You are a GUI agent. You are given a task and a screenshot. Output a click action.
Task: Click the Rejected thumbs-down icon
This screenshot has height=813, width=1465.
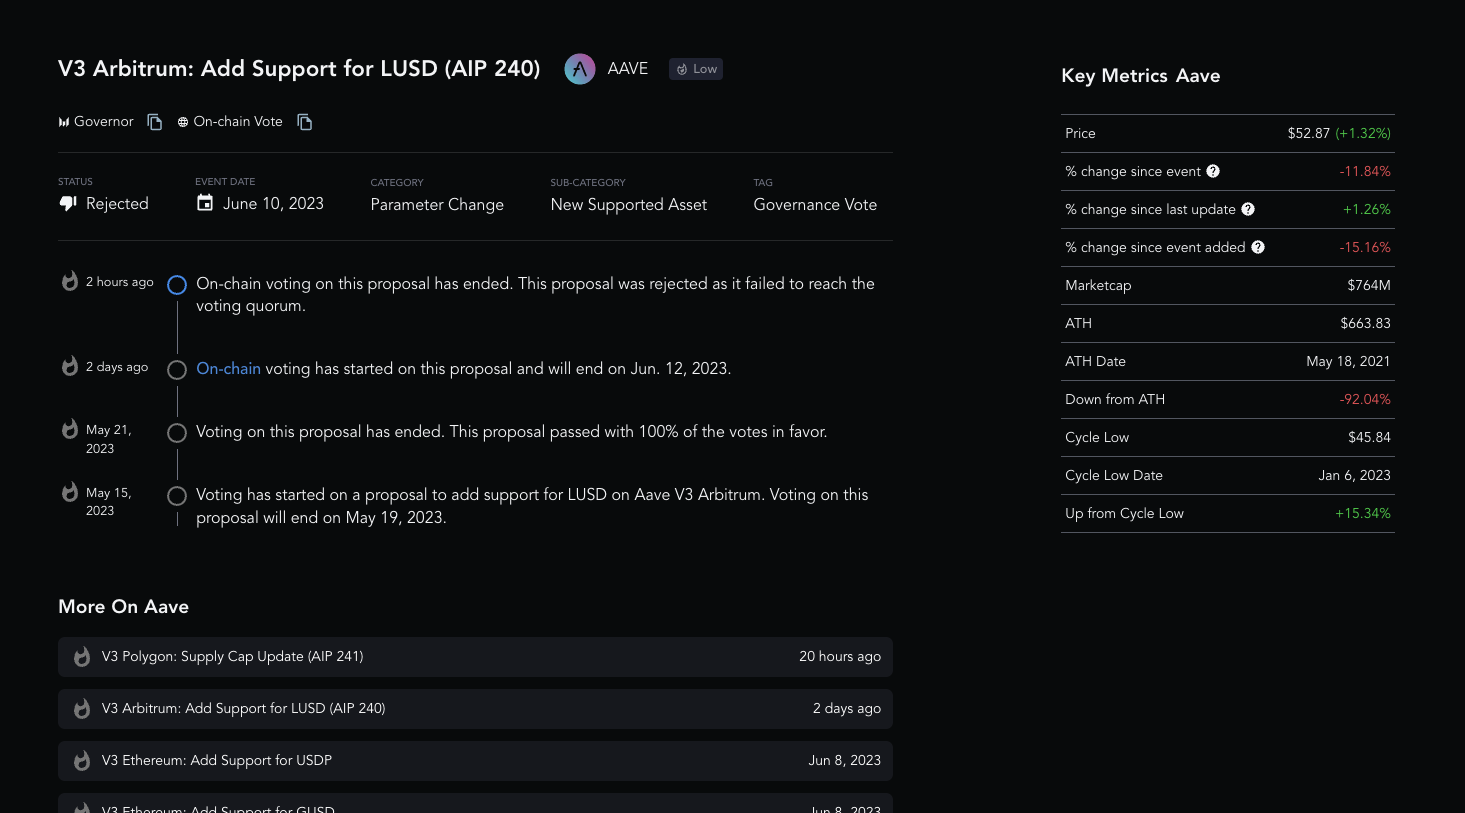(68, 203)
